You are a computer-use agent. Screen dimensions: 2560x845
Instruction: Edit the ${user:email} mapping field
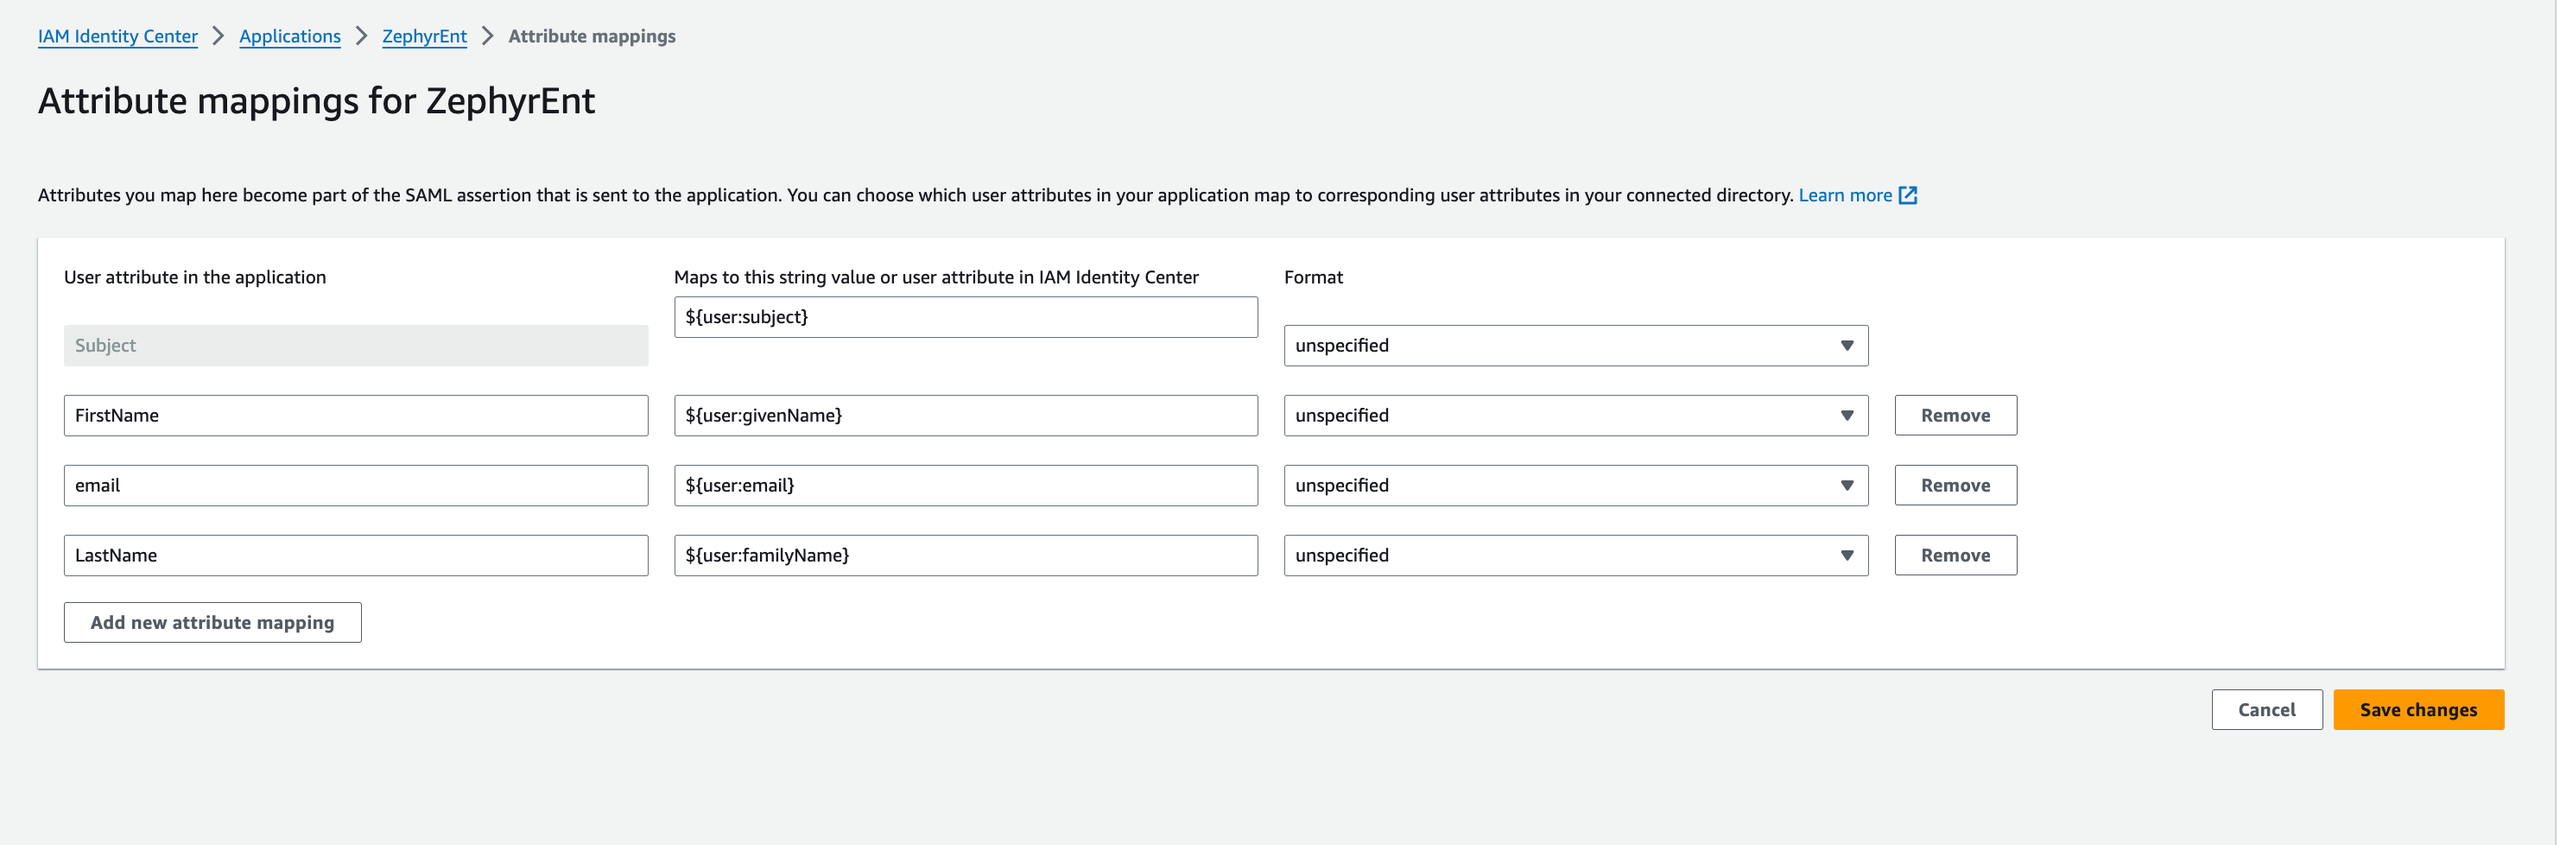click(x=965, y=486)
